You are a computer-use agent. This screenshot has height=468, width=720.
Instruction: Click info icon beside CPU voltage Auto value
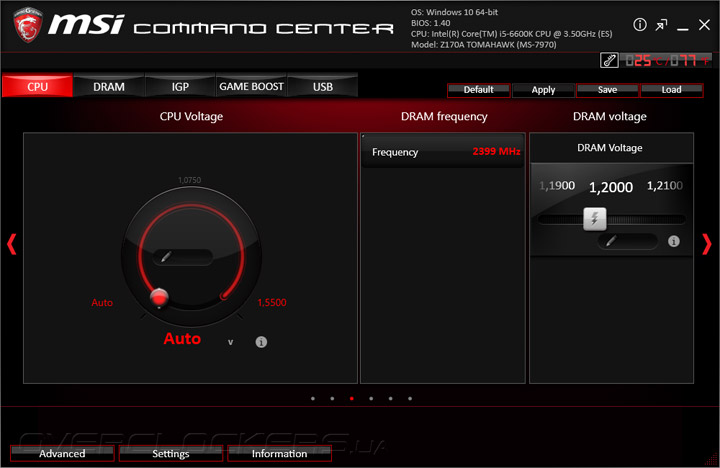pos(261,342)
